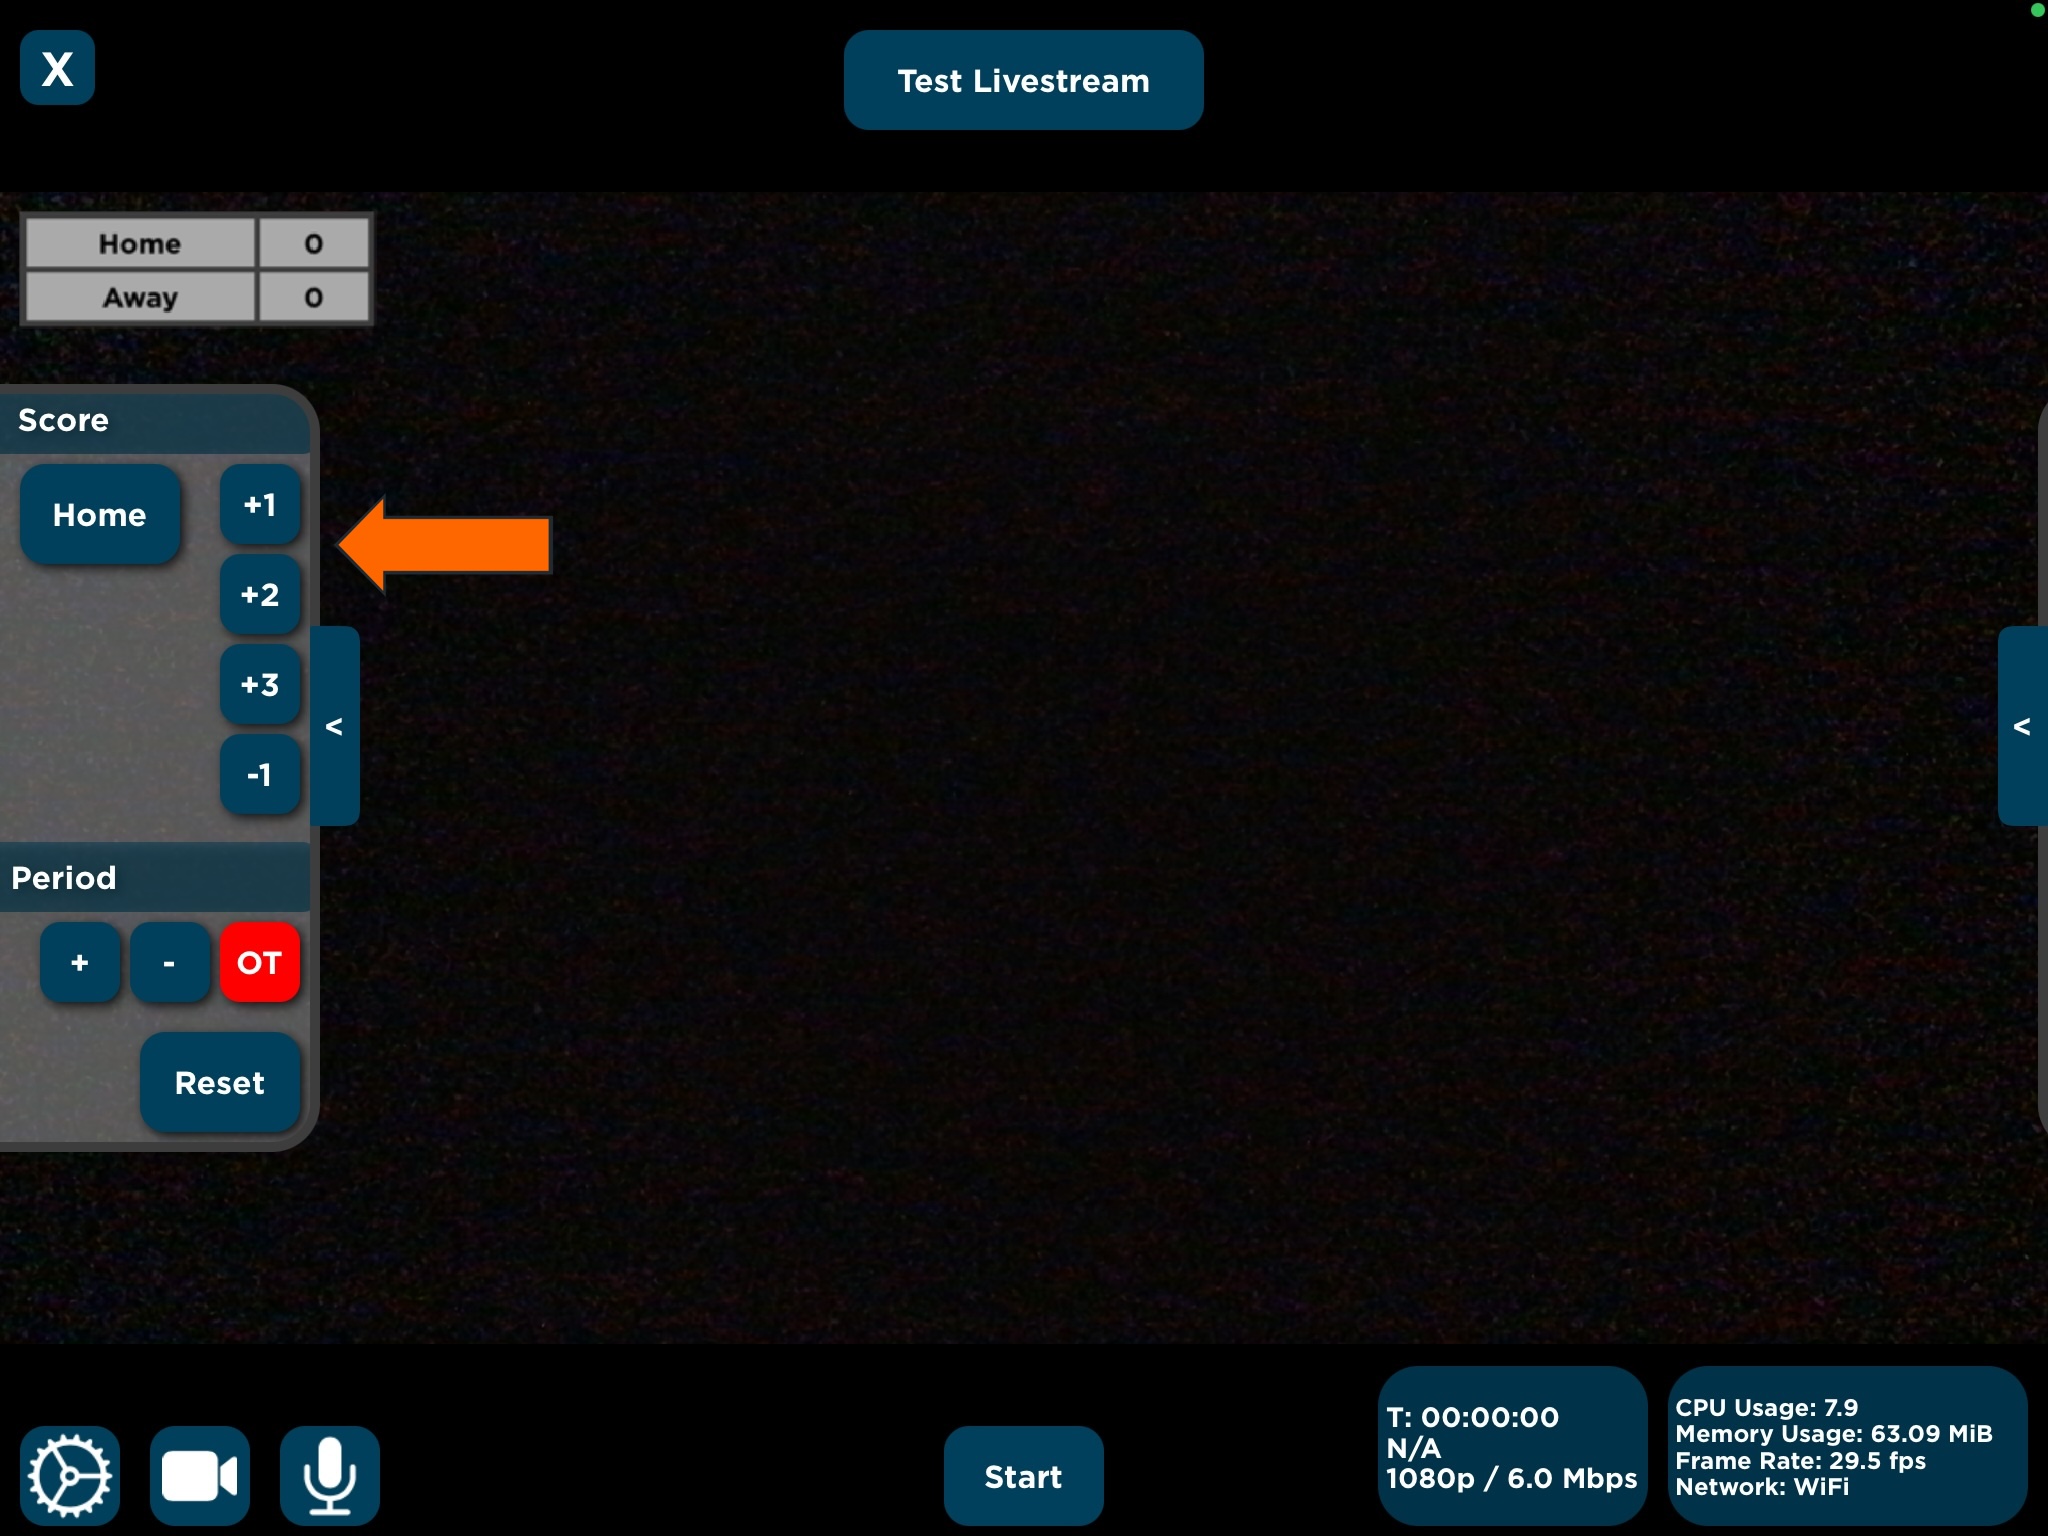Open the camera source icon
2048x1536 pixels.
coord(199,1474)
